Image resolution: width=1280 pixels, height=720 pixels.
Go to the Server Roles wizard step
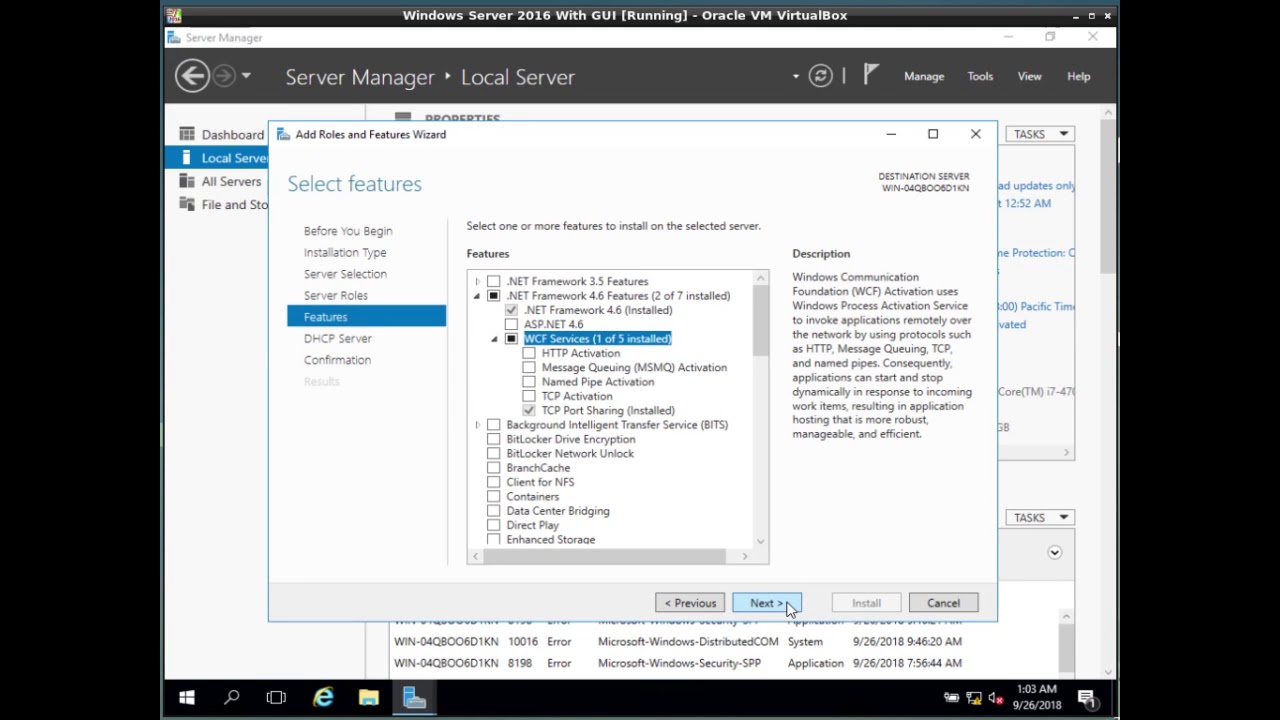tap(336, 295)
